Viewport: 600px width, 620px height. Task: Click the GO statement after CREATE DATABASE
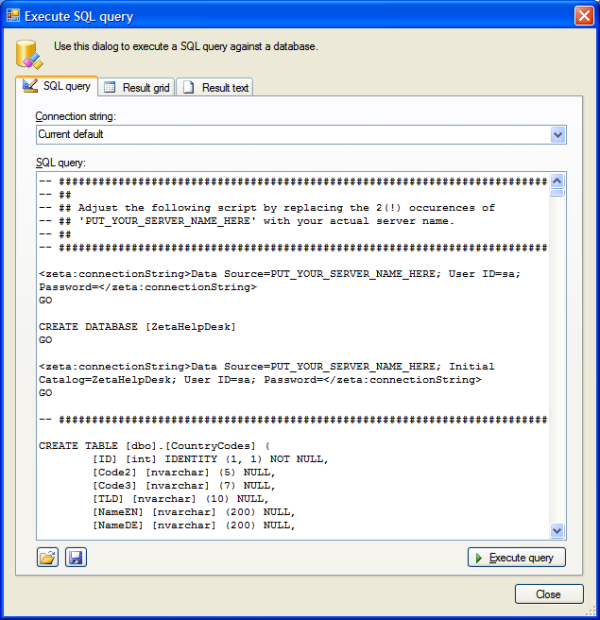coord(45,340)
